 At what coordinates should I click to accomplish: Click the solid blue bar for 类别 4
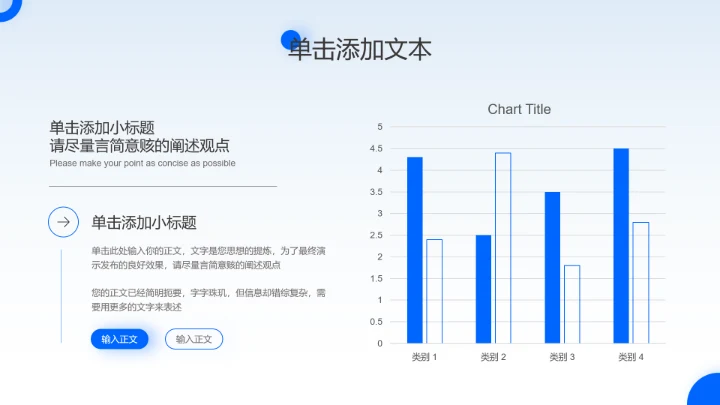coord(621,246)
